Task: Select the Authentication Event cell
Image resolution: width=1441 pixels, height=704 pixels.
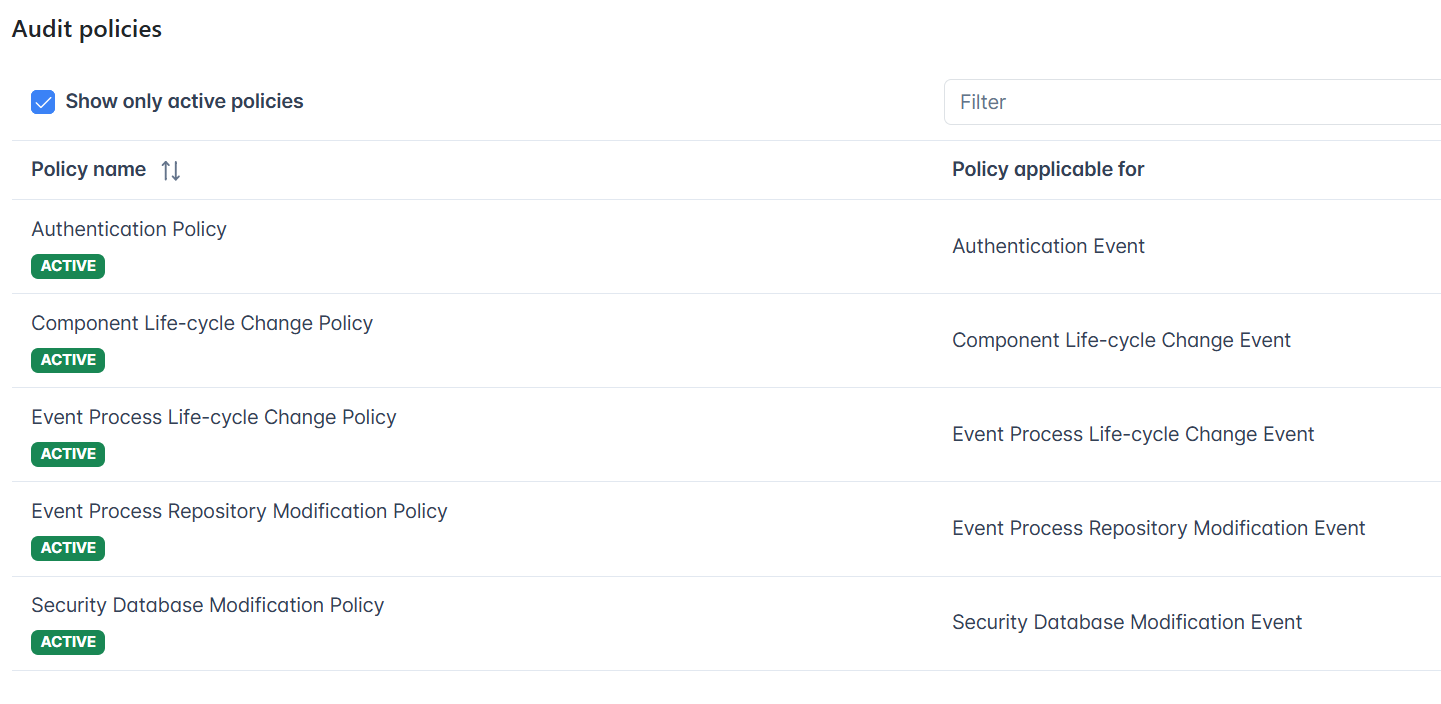Action: [x=1048, y=246]
